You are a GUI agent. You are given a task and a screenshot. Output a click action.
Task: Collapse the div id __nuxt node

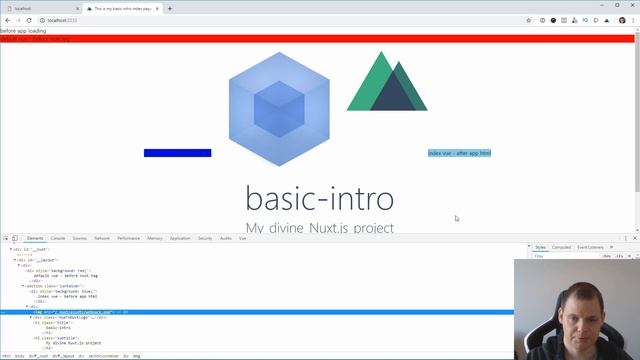(11, 249)
